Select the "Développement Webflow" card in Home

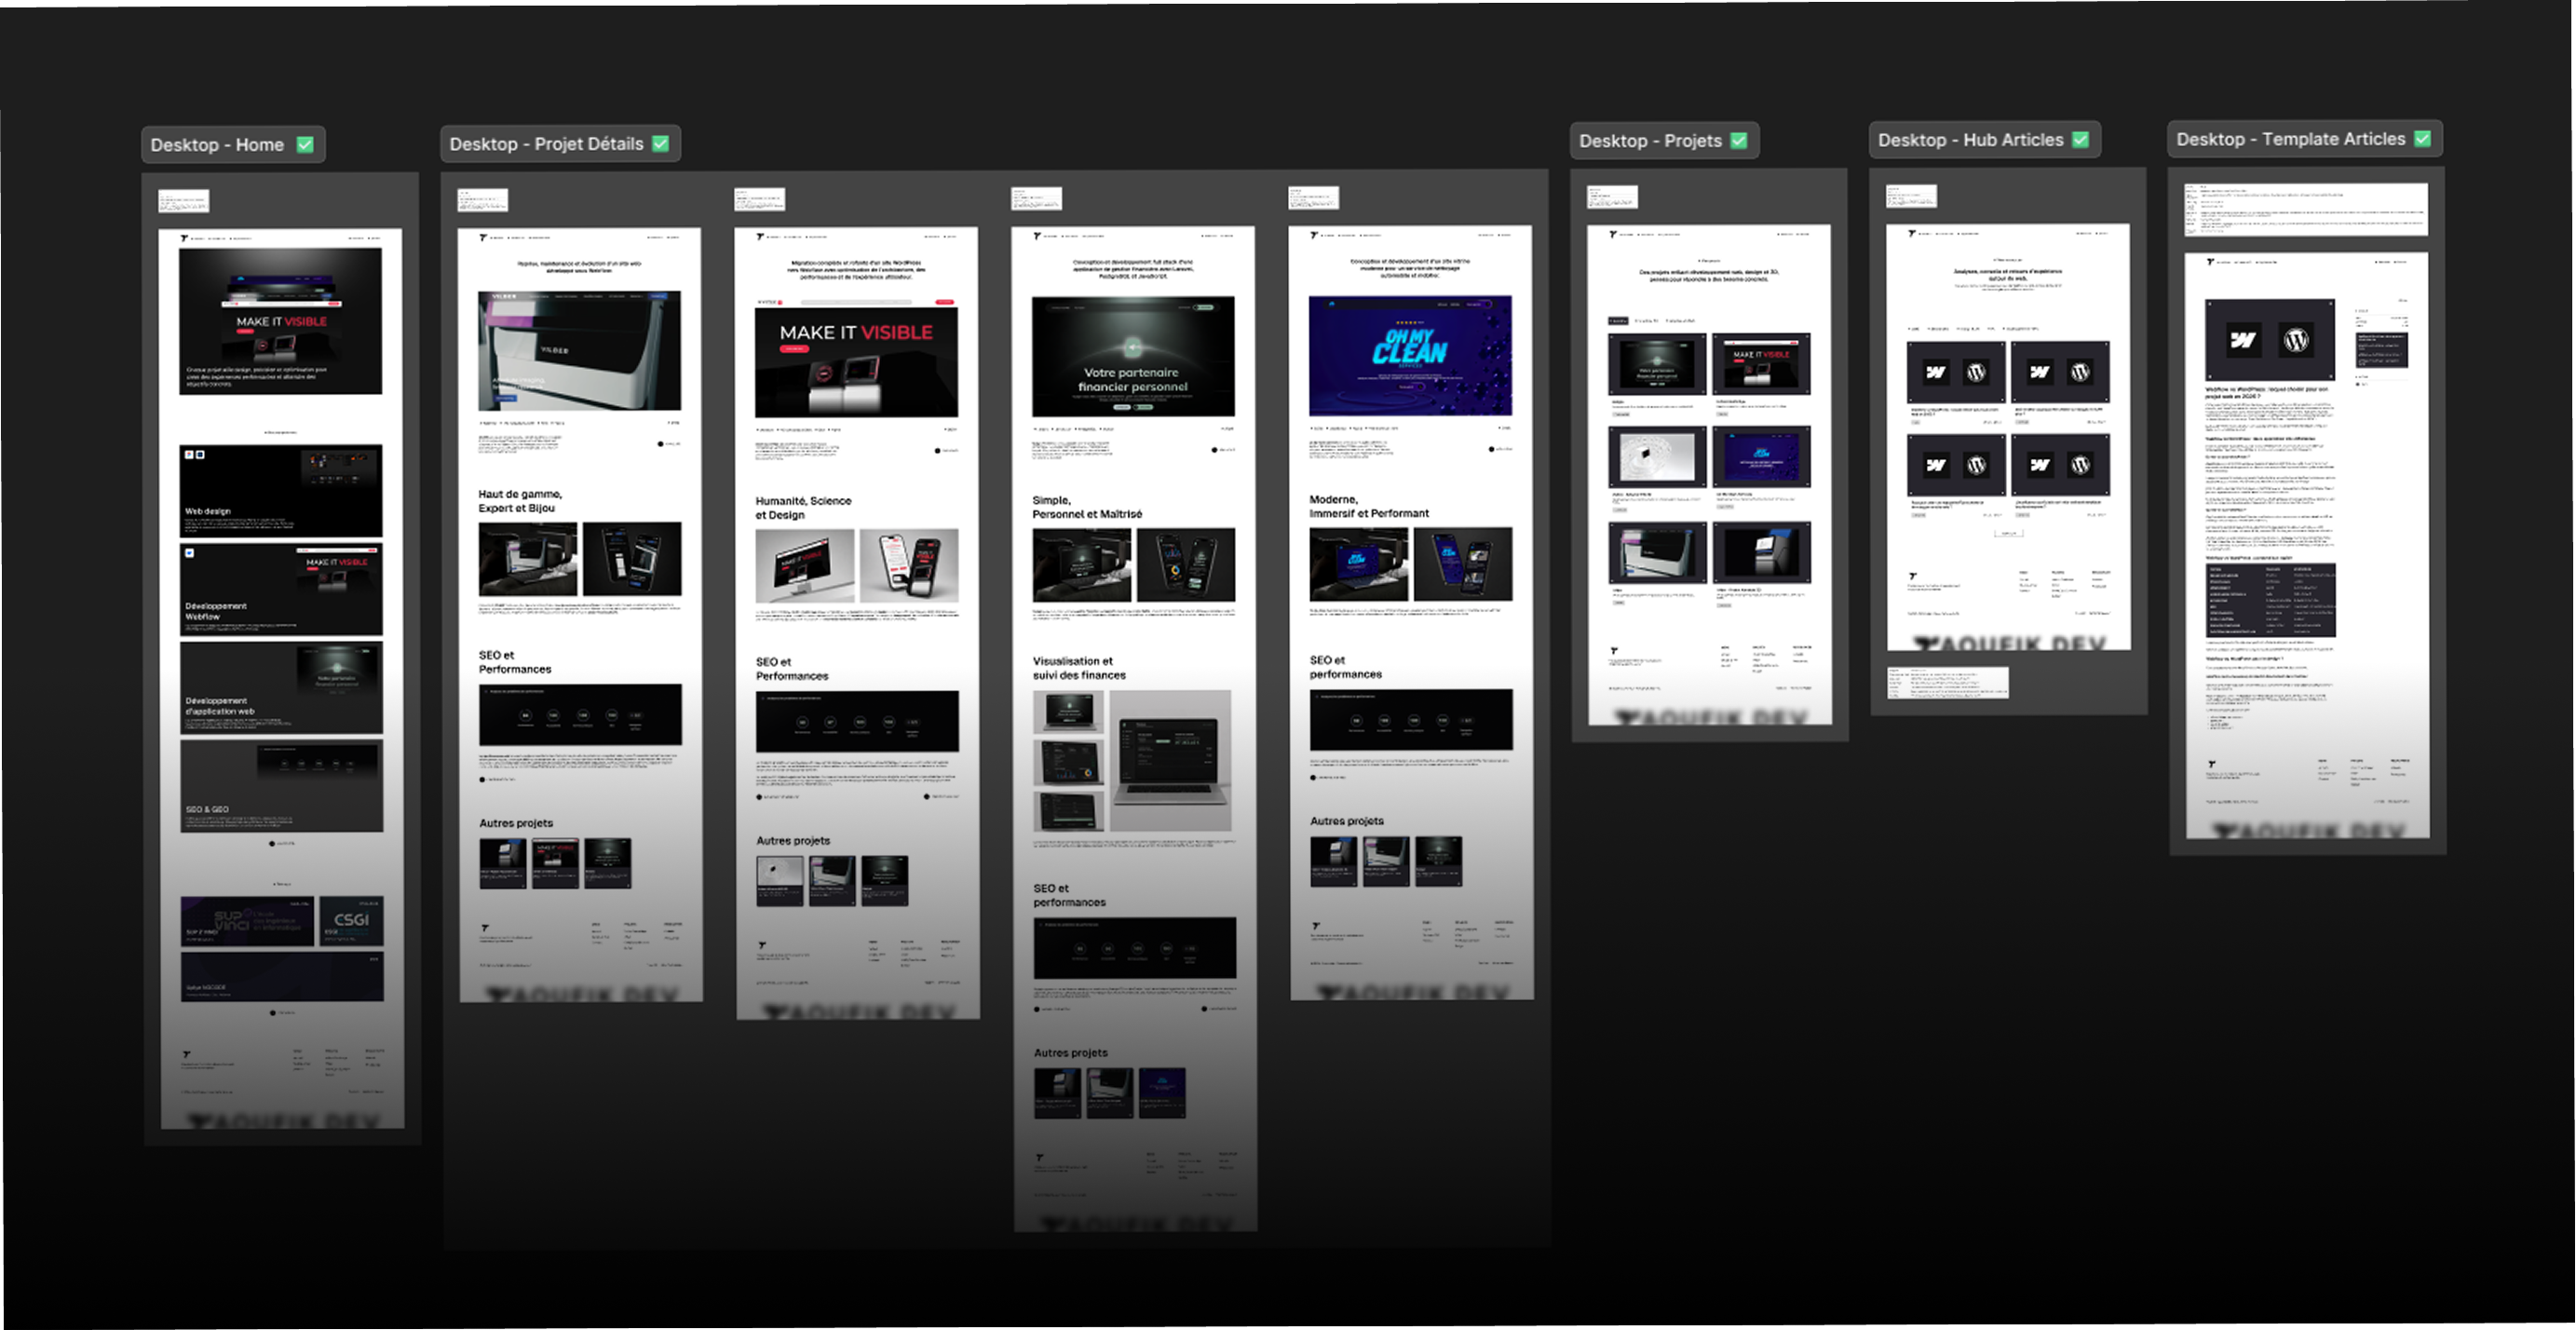(281, 589)
